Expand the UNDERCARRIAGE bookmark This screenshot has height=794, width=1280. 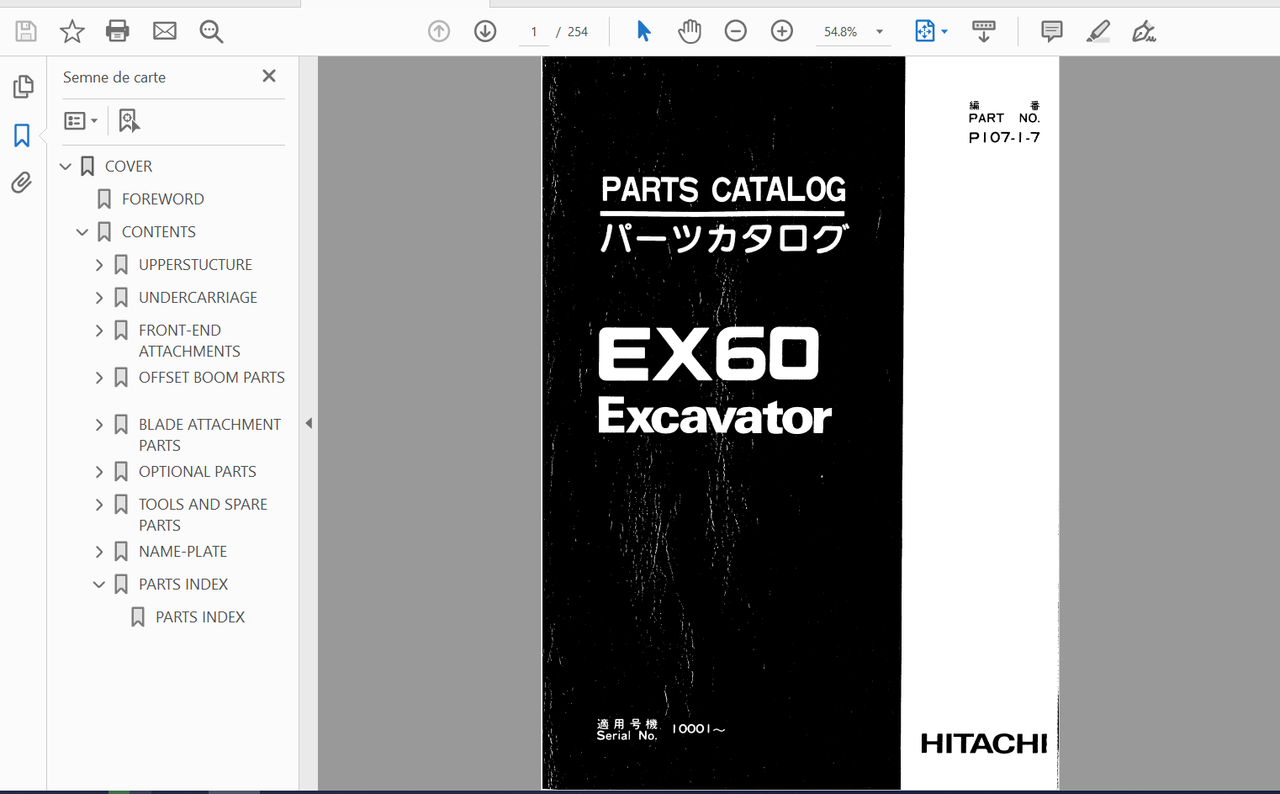point(99,298)
